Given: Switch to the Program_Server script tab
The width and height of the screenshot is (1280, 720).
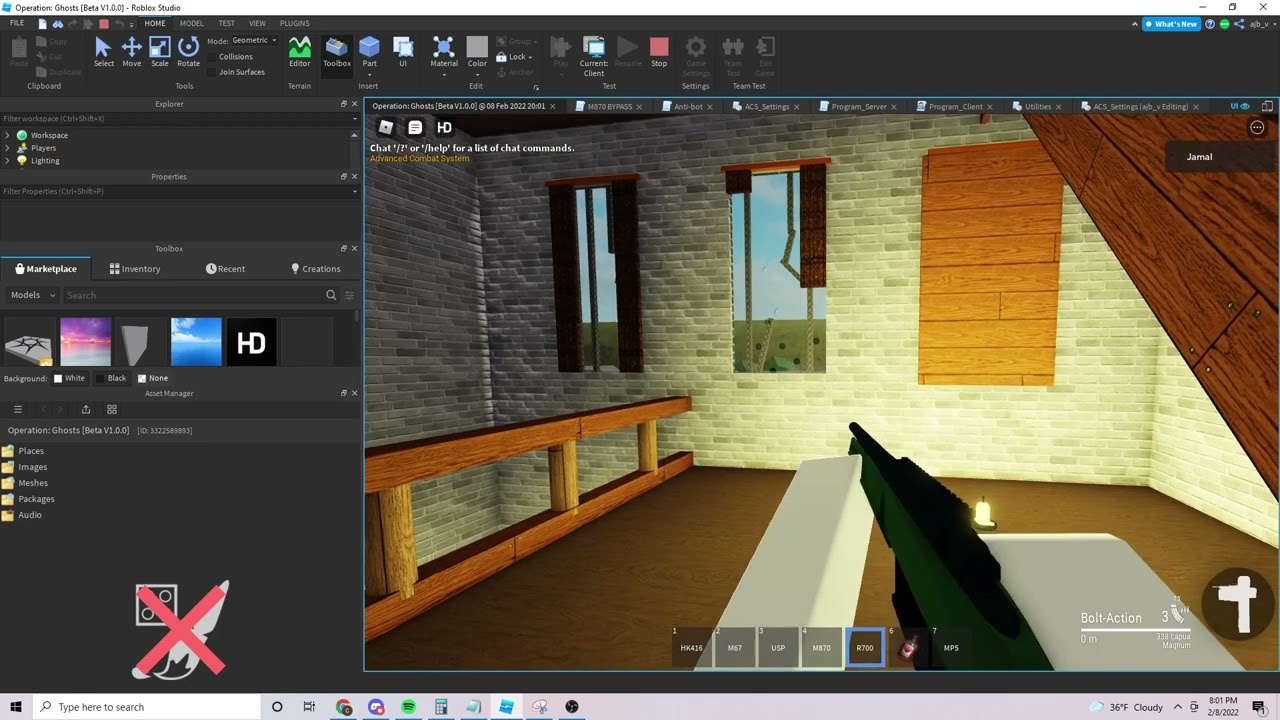Looking at the screenshot, I should click(859, 106).
